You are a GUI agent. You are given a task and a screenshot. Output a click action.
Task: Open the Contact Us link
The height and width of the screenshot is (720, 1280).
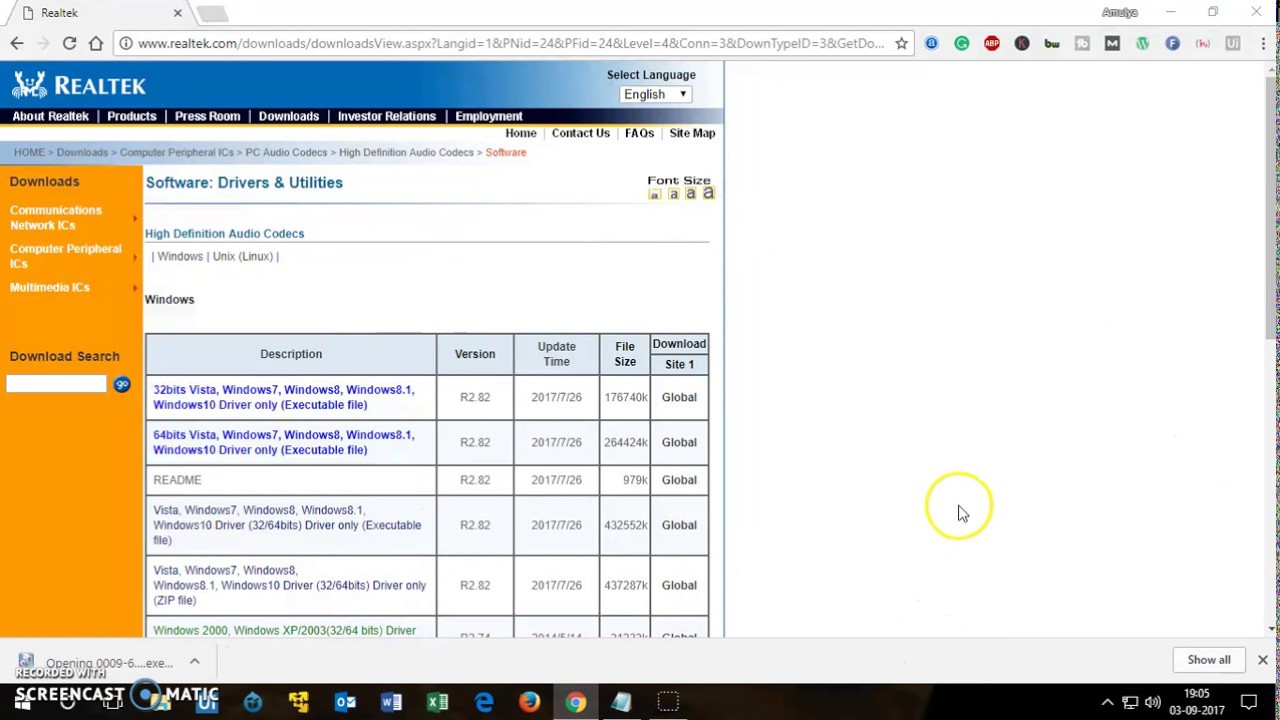[x=580, y=133]
